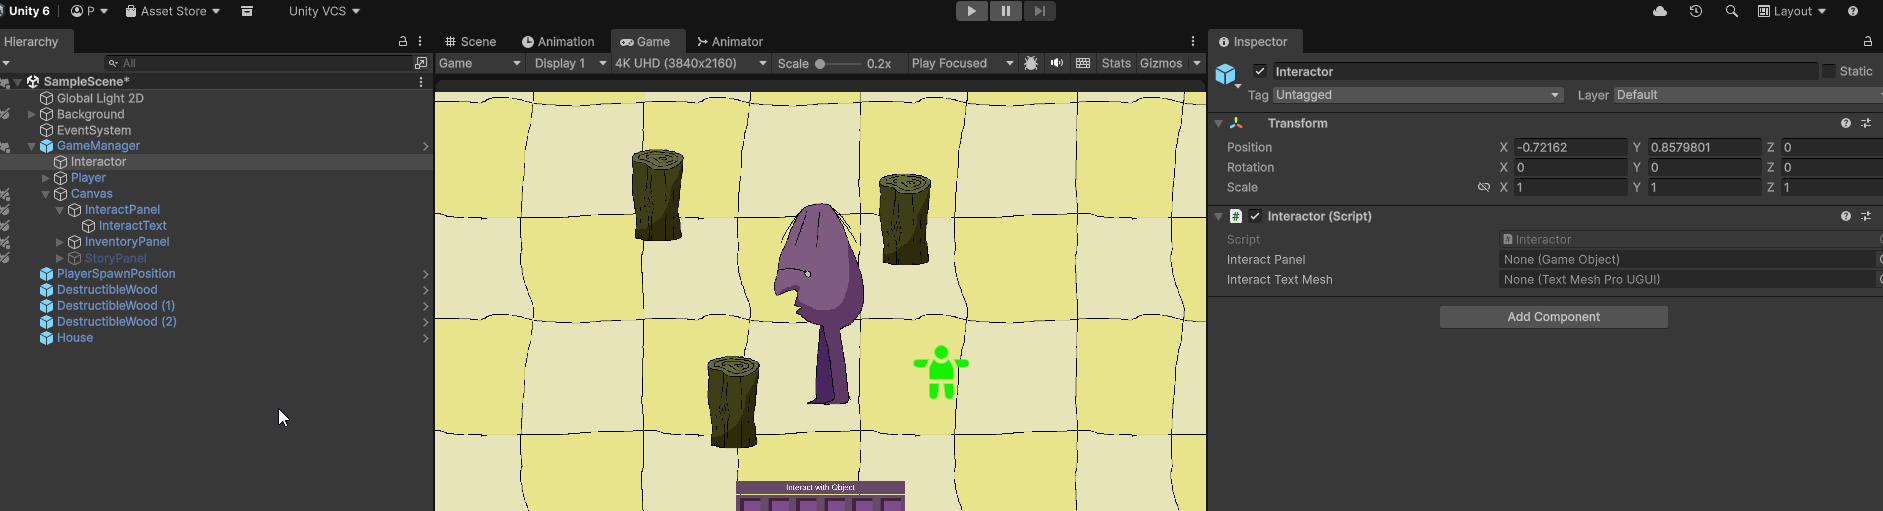Expand the Background object
Screen dimensions: 1883x511
tap(31, 114)
